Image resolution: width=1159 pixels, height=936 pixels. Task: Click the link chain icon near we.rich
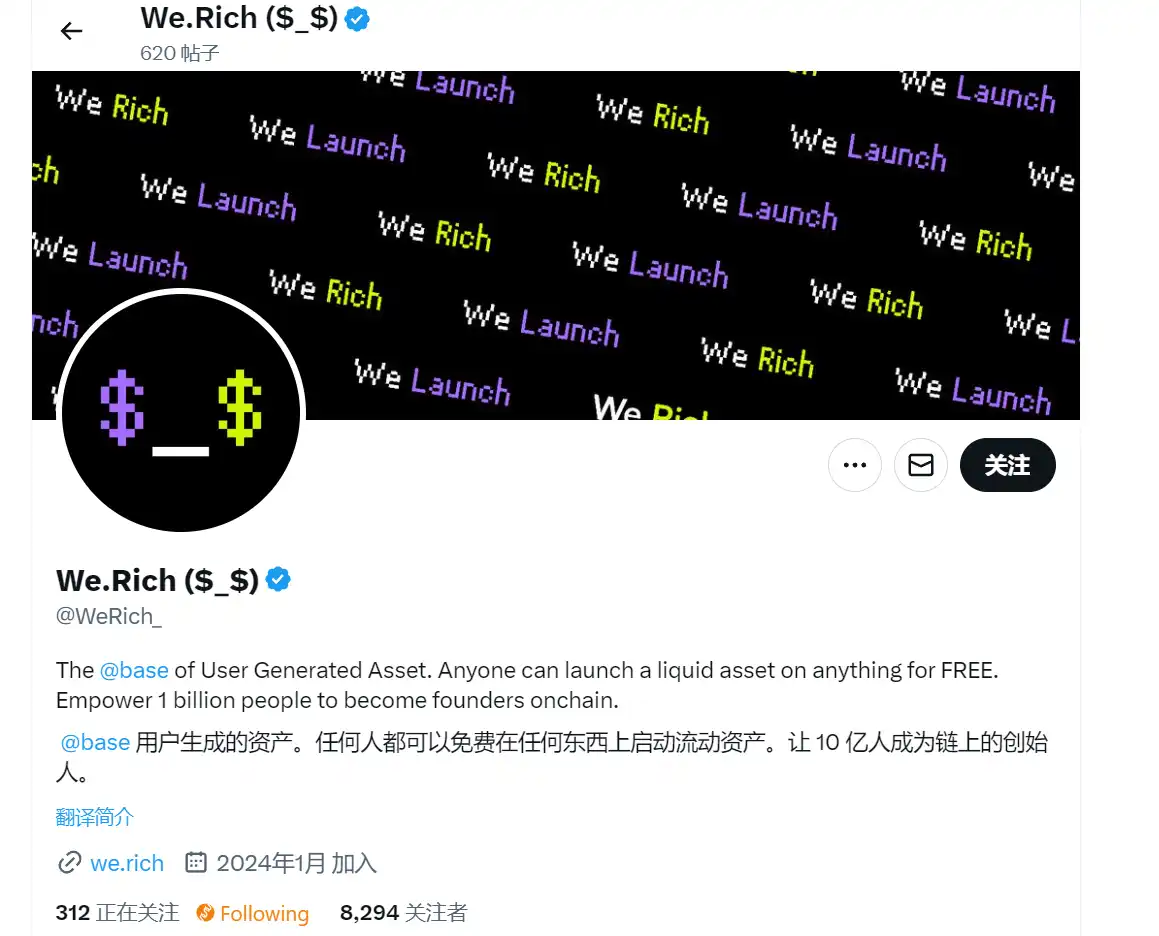(69, 863)
